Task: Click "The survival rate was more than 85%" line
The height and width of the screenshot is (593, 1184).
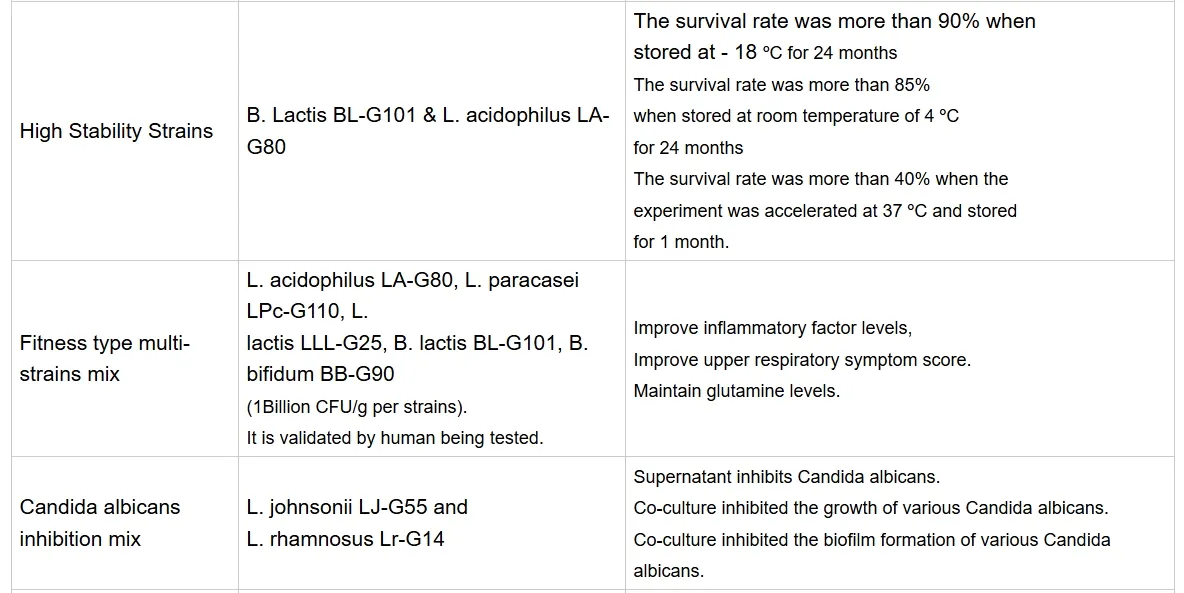Action: [x=781, y=85]
